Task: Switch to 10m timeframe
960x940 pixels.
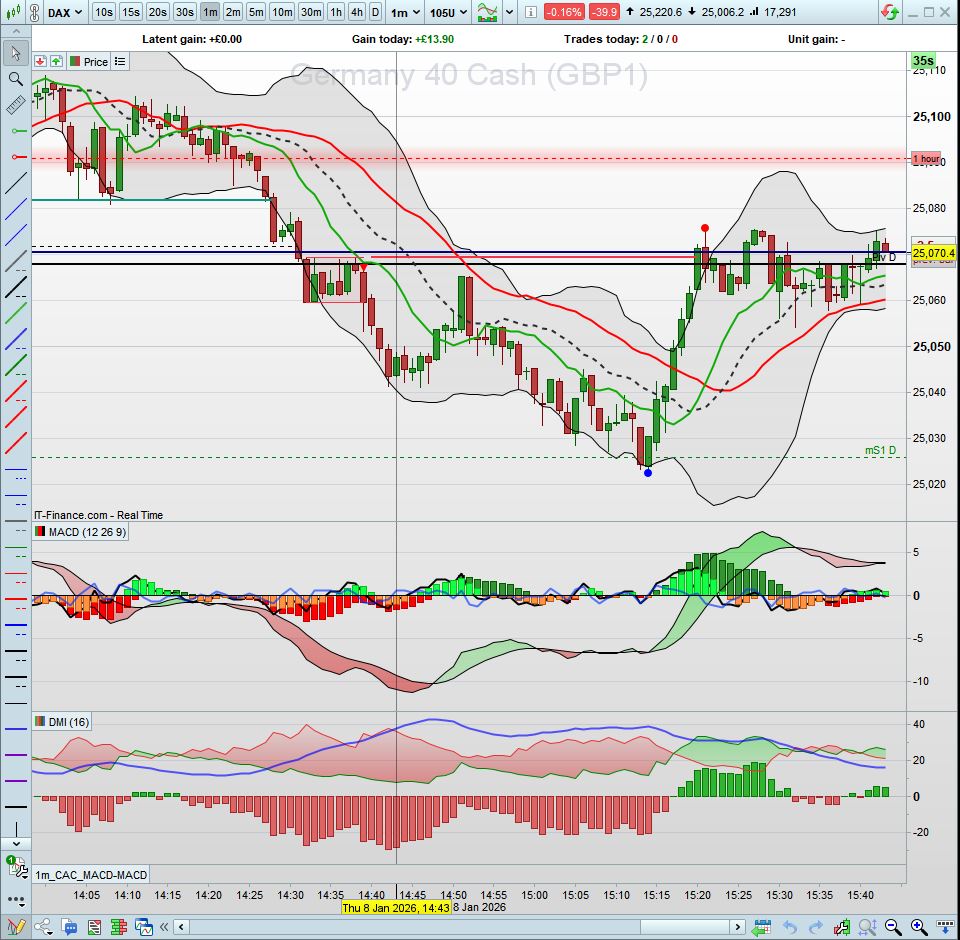Action: 282,12
